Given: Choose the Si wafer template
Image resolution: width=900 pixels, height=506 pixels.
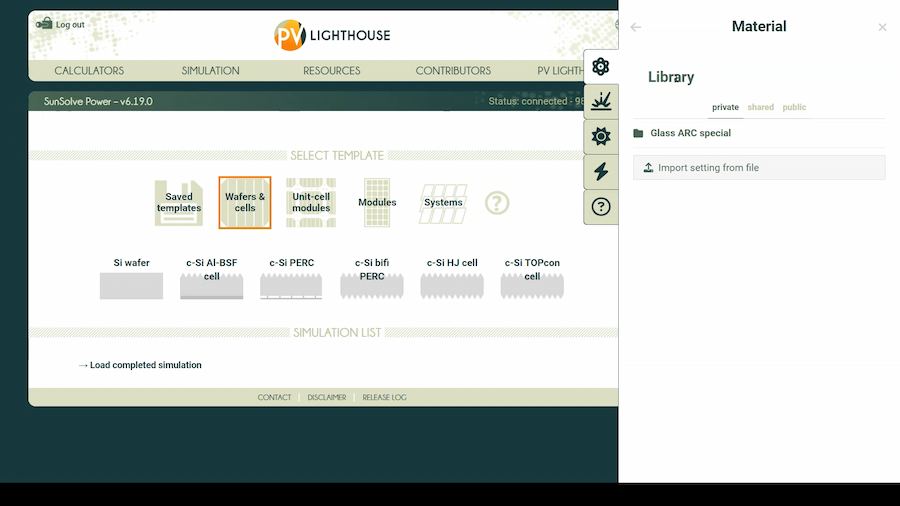Looking at the screenshot, I should (x=131, y=278).
